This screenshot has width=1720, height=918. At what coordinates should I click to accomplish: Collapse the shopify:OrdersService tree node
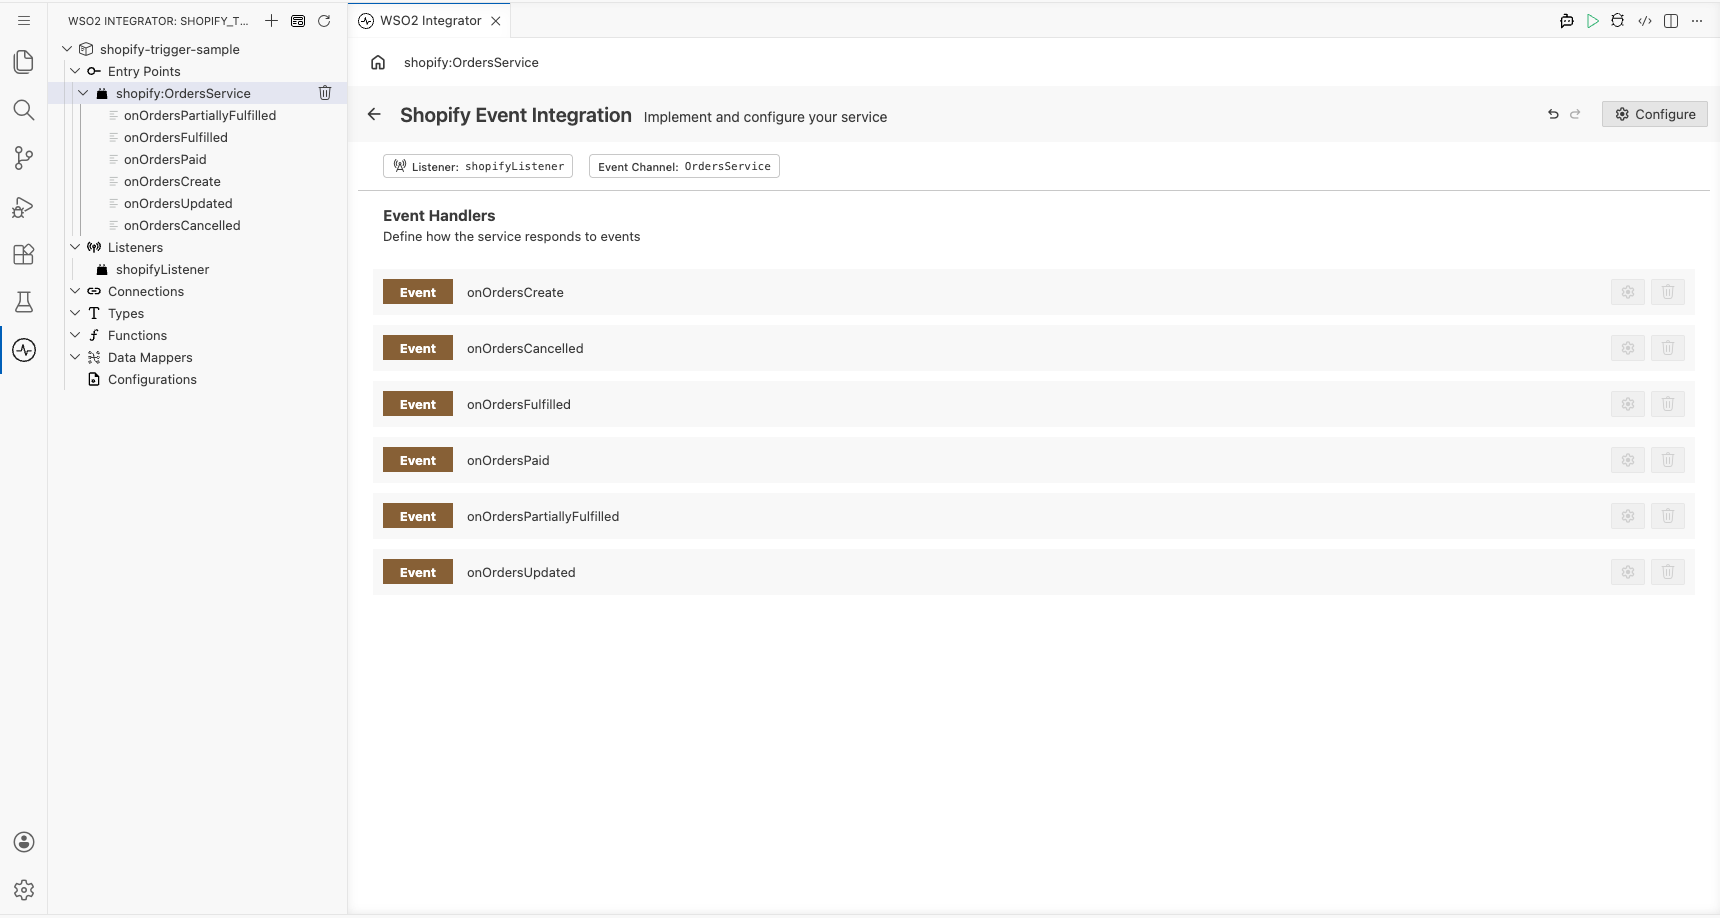pos(83,93)
